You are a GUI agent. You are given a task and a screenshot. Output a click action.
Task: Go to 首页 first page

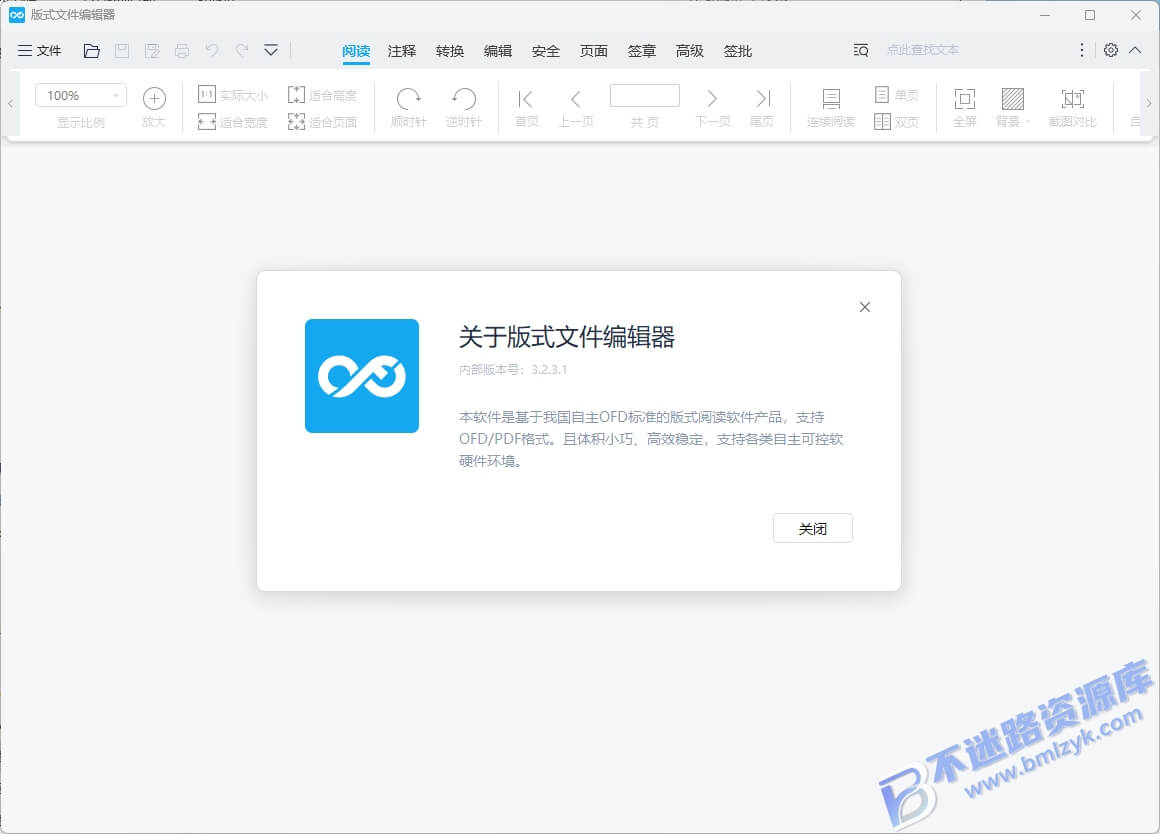(x=526, y=107)
